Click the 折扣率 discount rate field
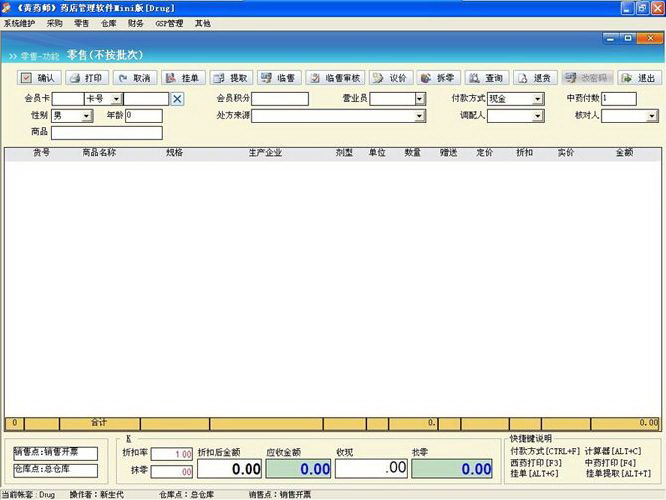Screen dimensions: 666x500 coord(172,454)
